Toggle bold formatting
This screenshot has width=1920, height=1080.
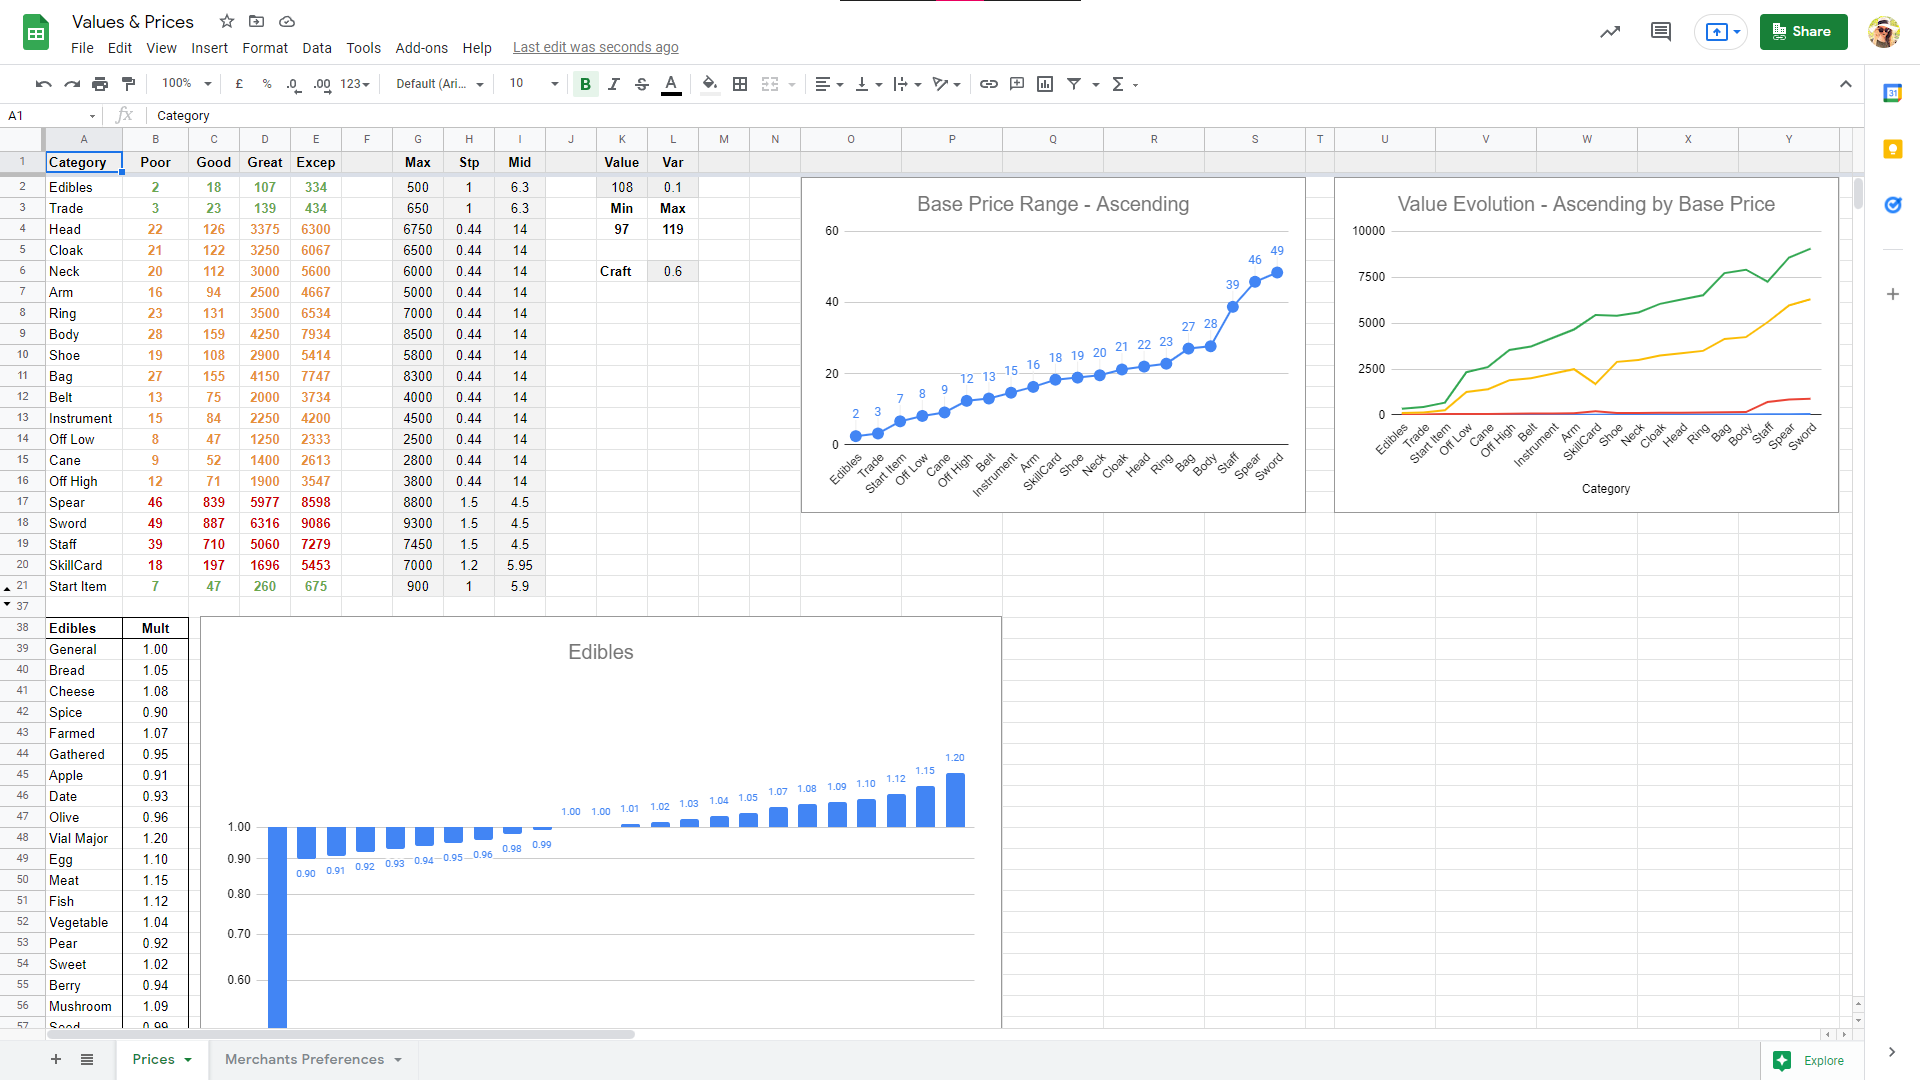pyautogui.click(x=585, y=84)
